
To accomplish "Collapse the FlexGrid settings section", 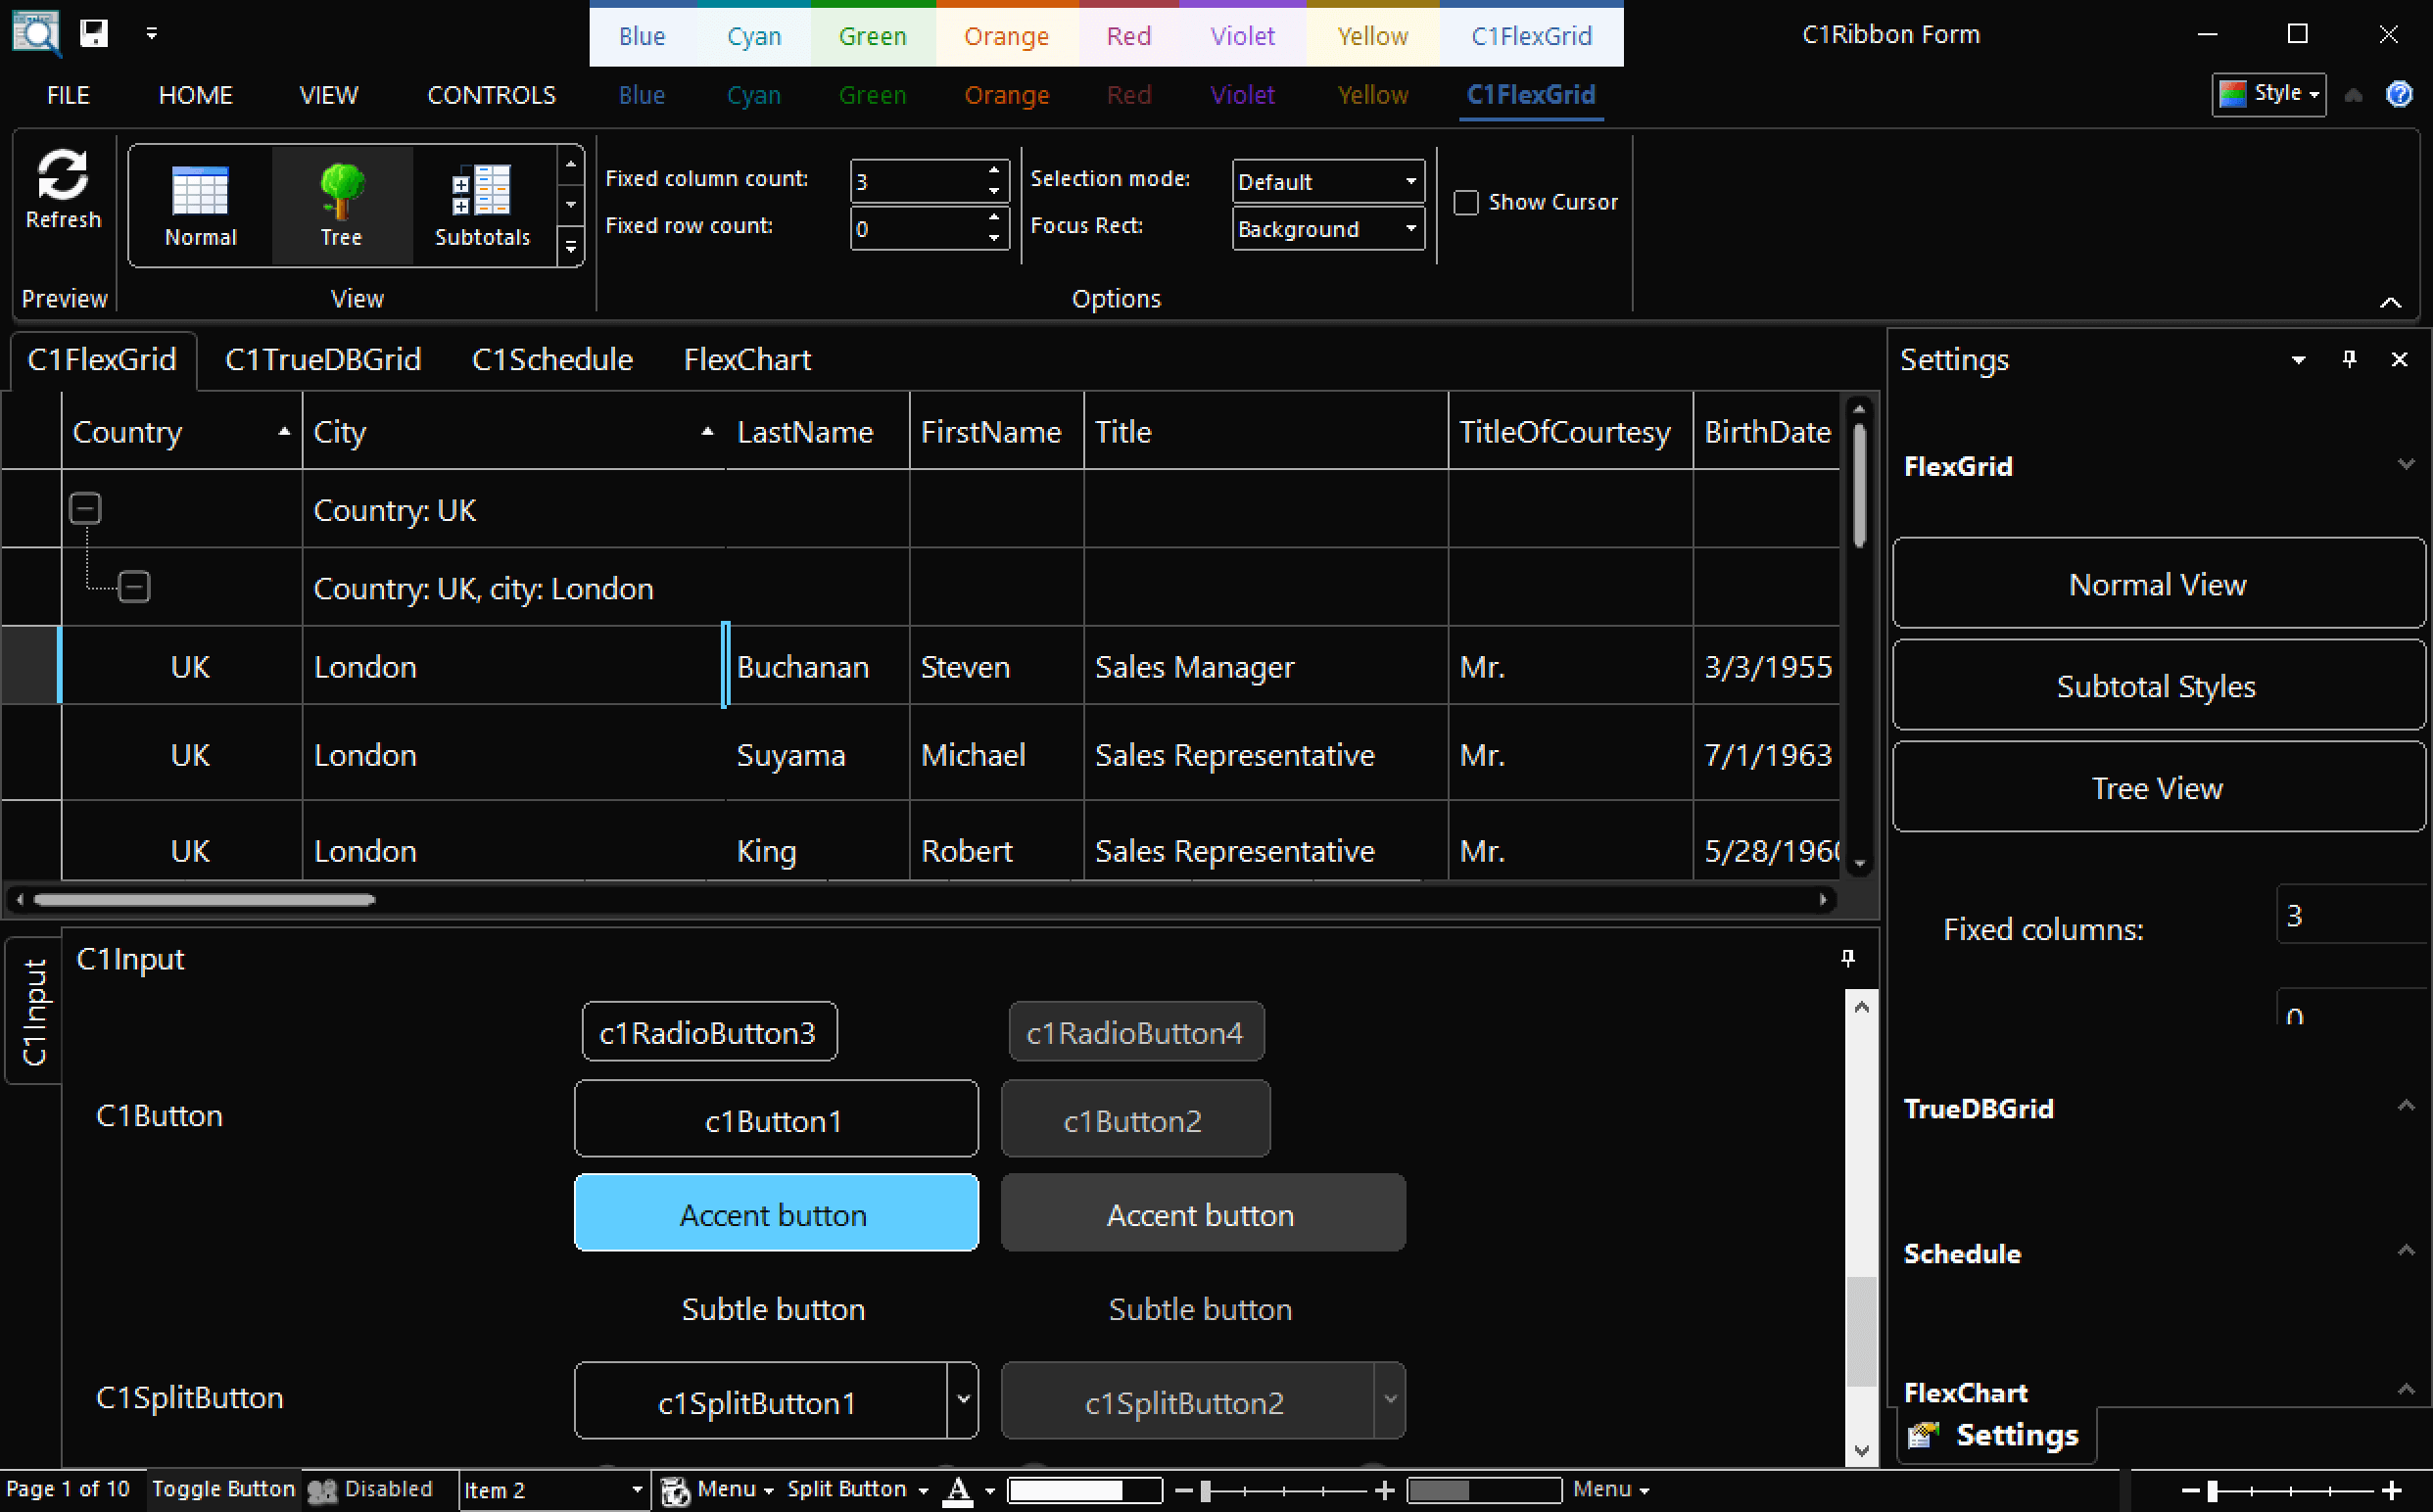I will pyautogui.click(x=2406, y=464).
